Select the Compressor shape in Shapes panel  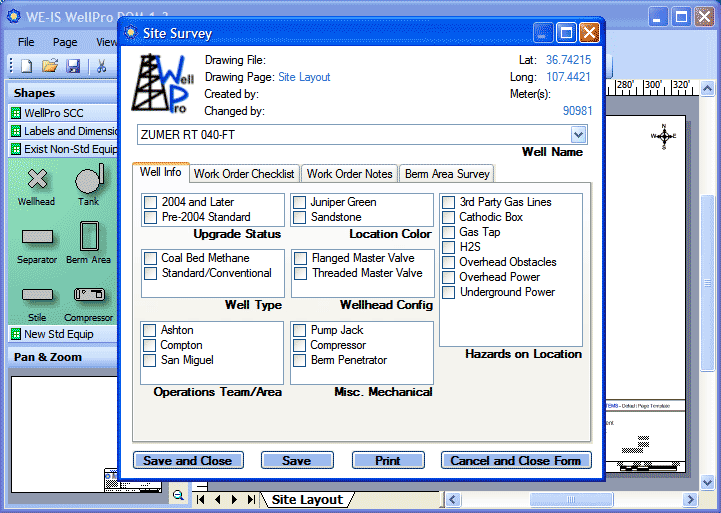(x=89, y=295)
